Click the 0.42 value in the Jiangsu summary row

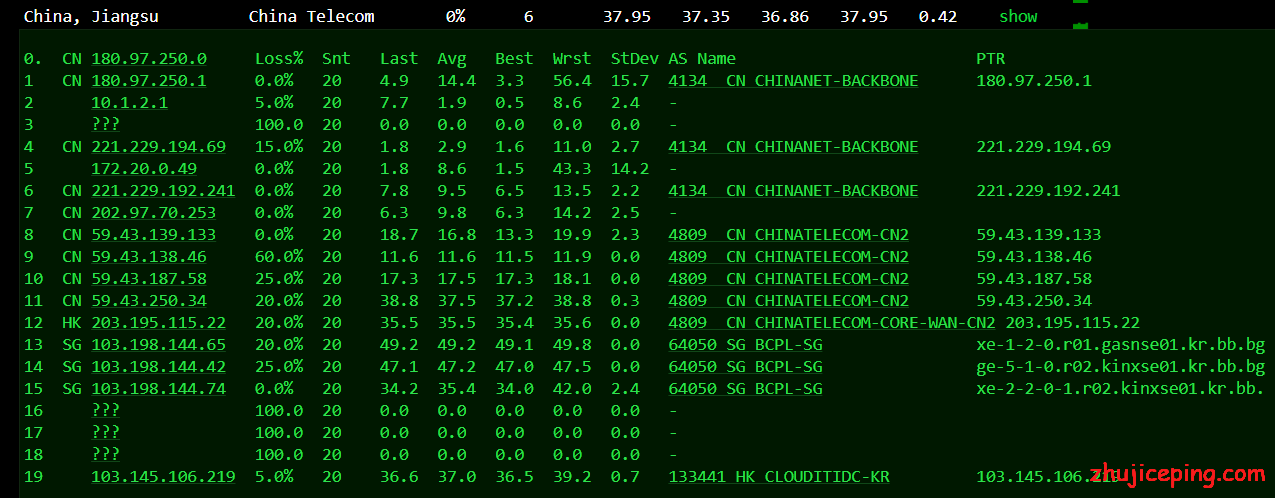coord(938,16)
